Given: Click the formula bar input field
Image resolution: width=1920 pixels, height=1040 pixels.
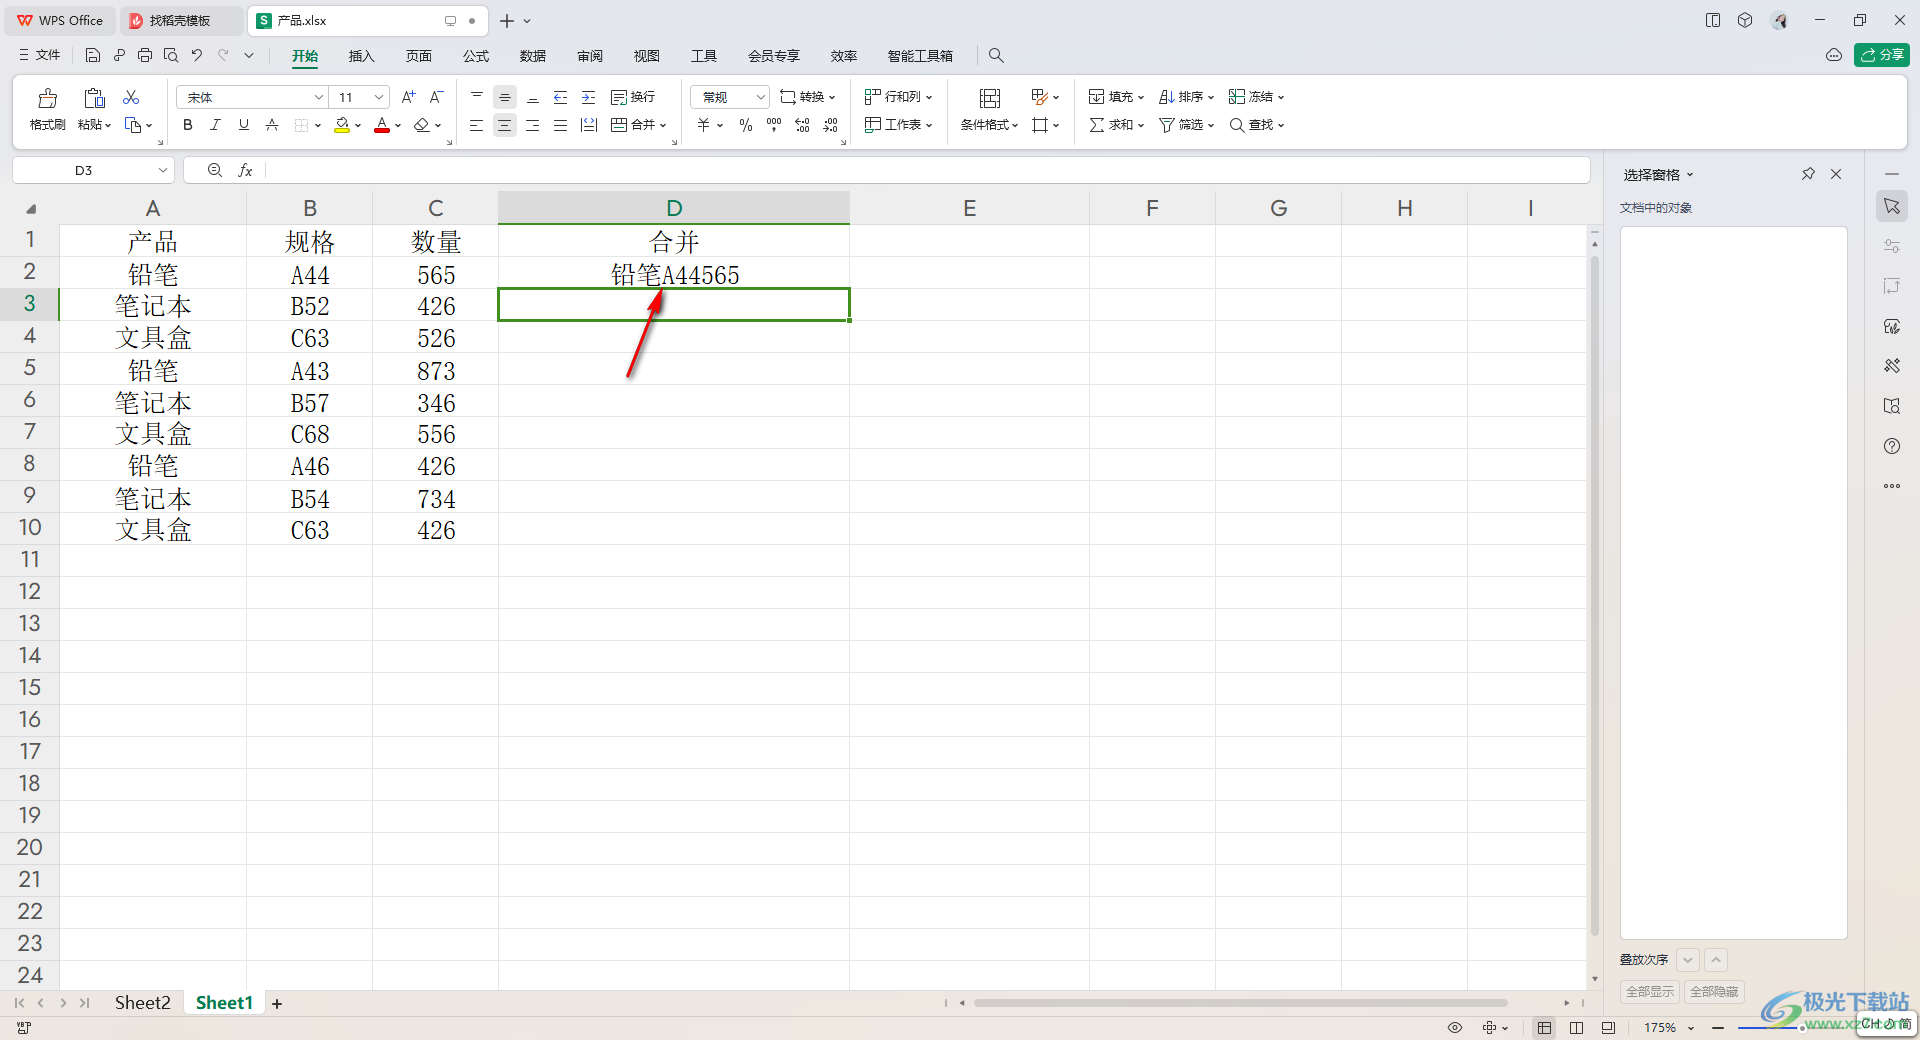Looking at the screenshot, I should 925,171.
